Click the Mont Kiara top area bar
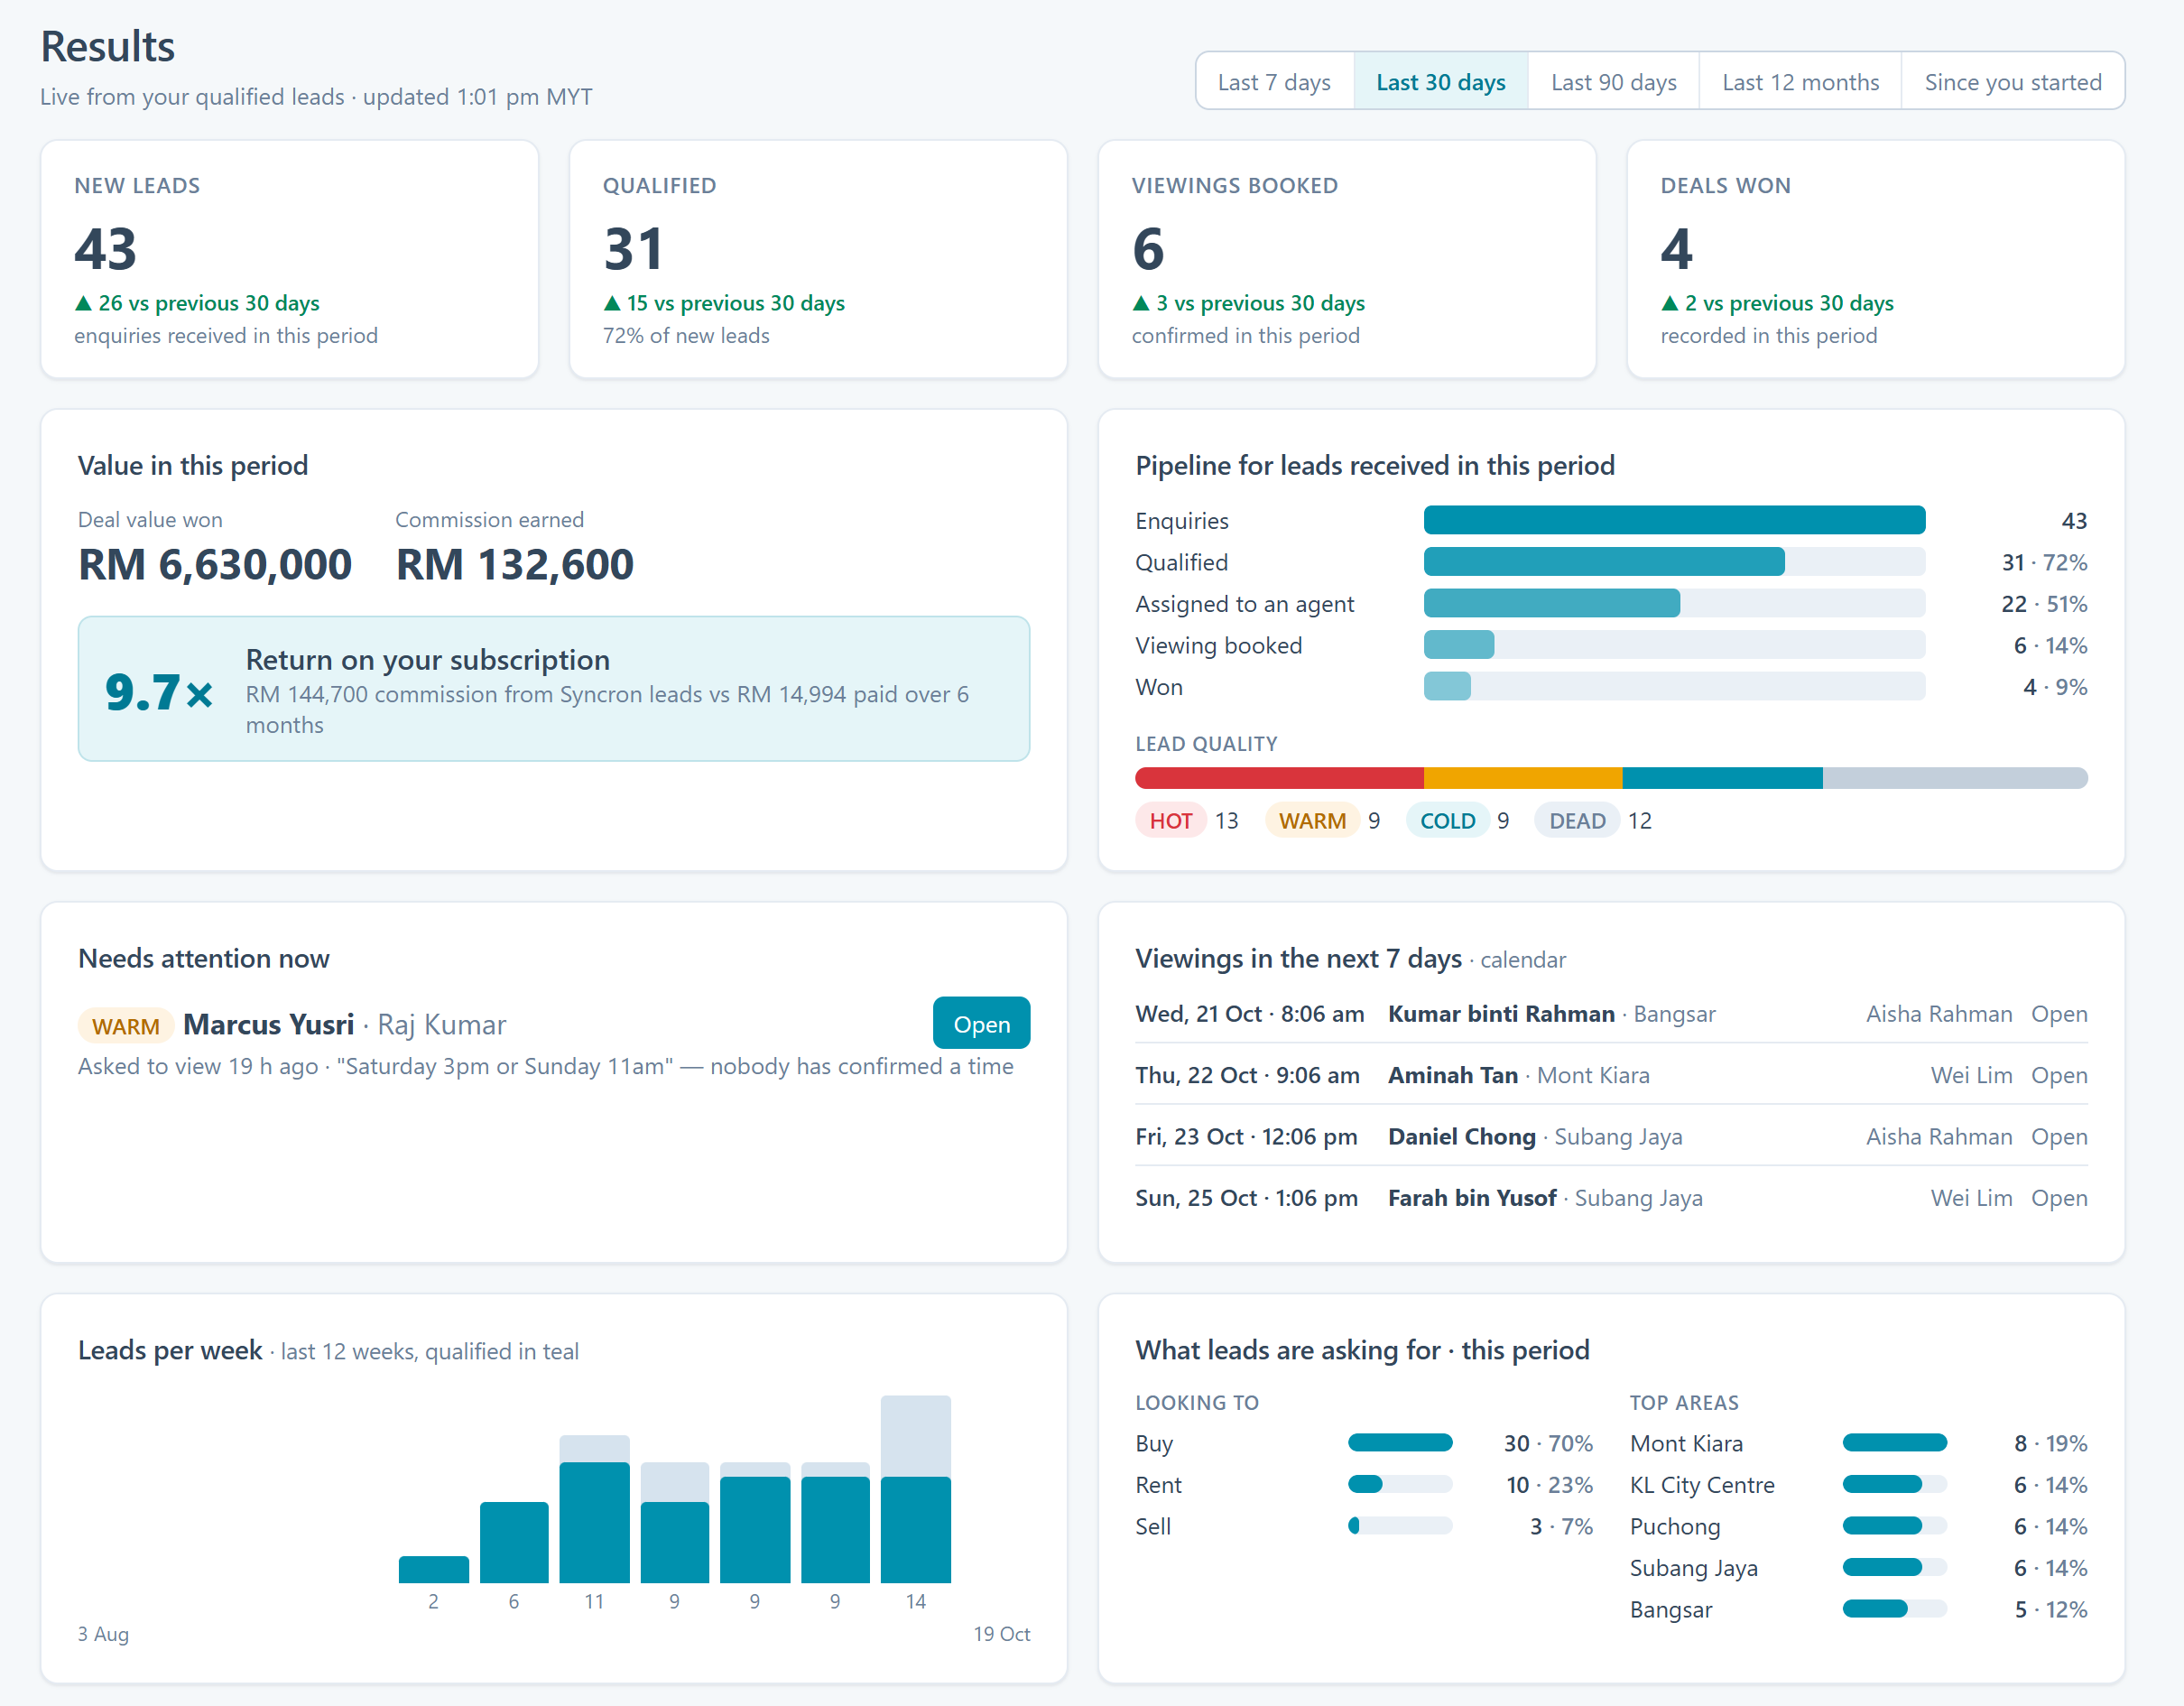 pyautogui.click(x=1894, y=1443)
